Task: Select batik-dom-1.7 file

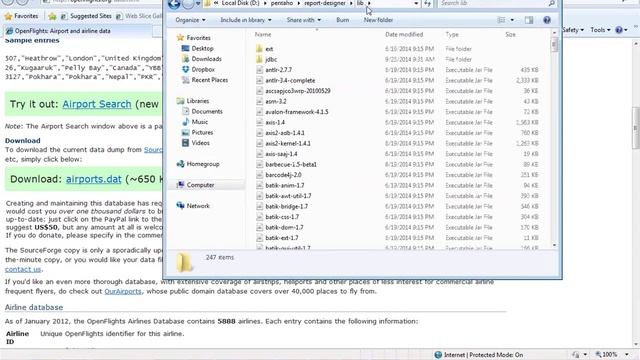Action: pos(284,227)
